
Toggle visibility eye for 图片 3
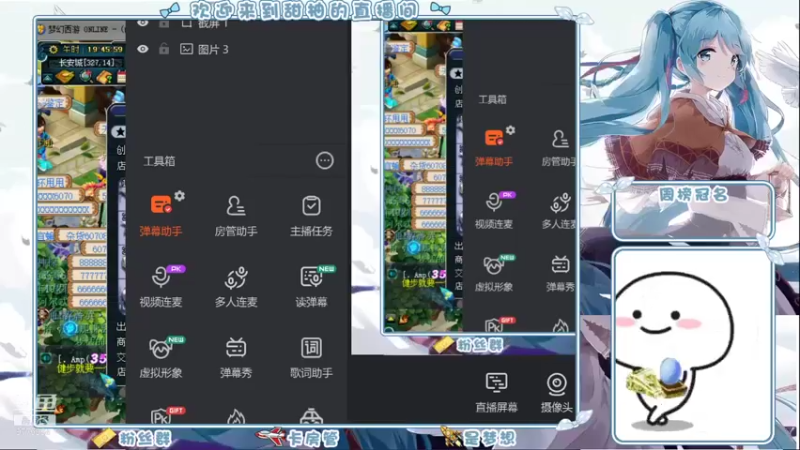(143, 49)
